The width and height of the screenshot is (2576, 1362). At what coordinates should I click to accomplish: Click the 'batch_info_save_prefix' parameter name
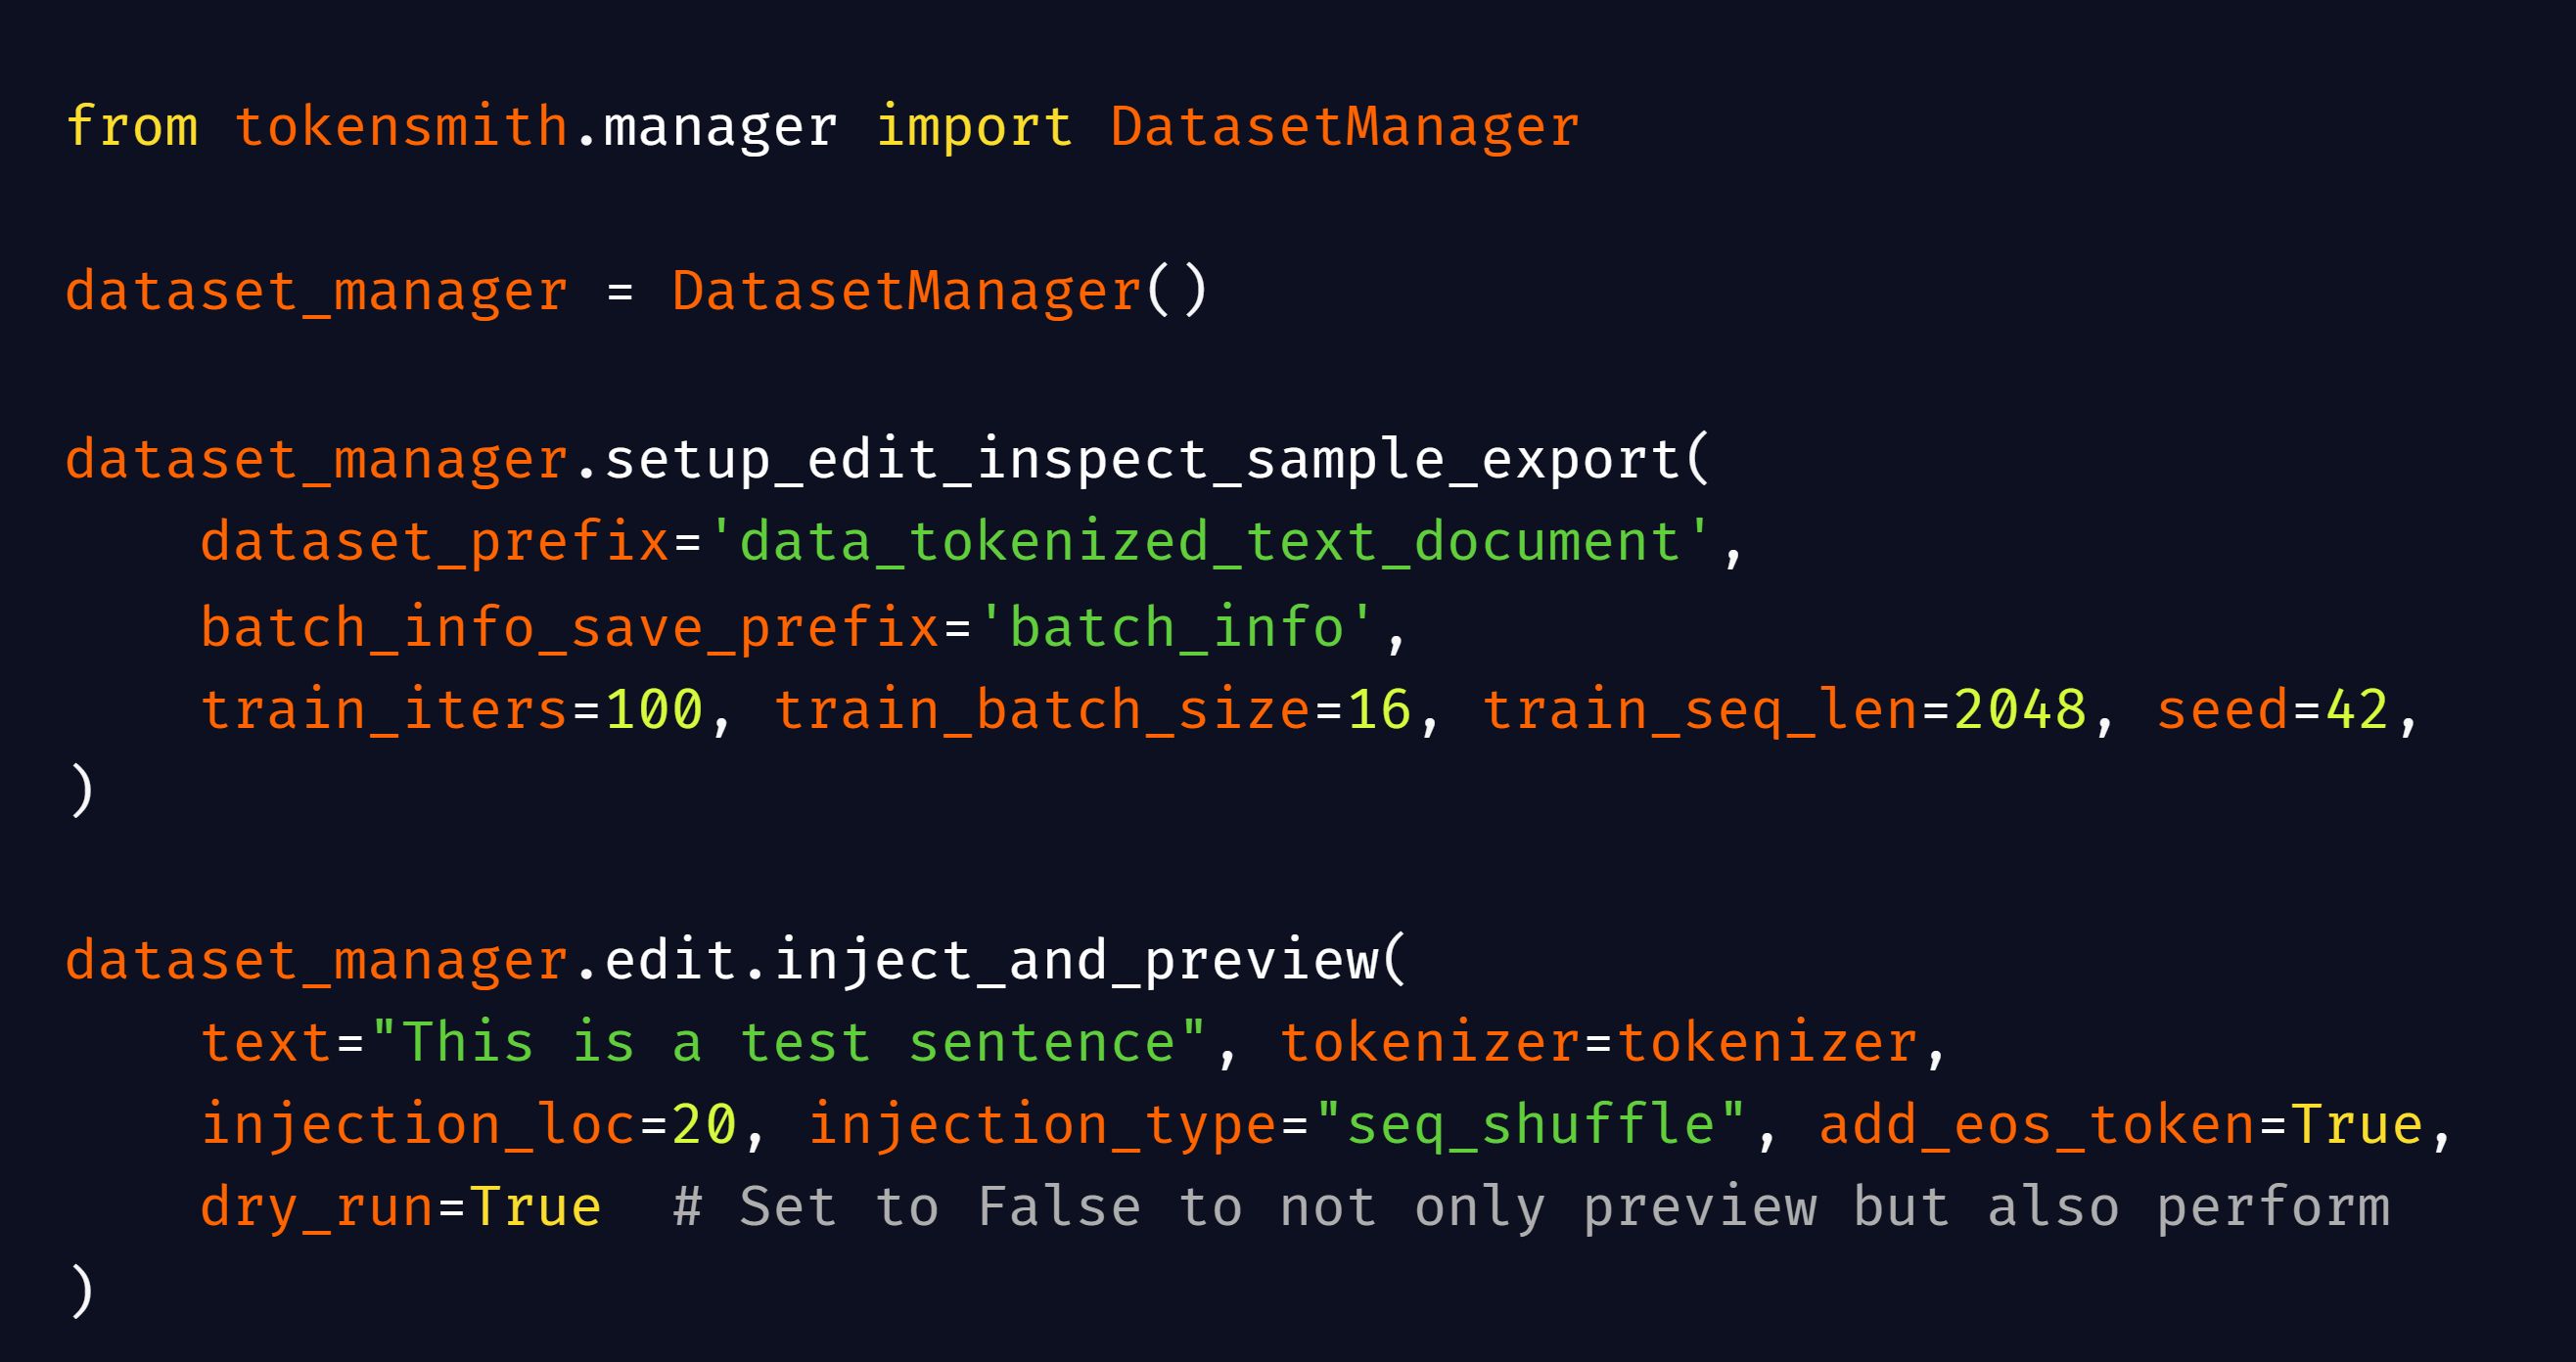570,628
